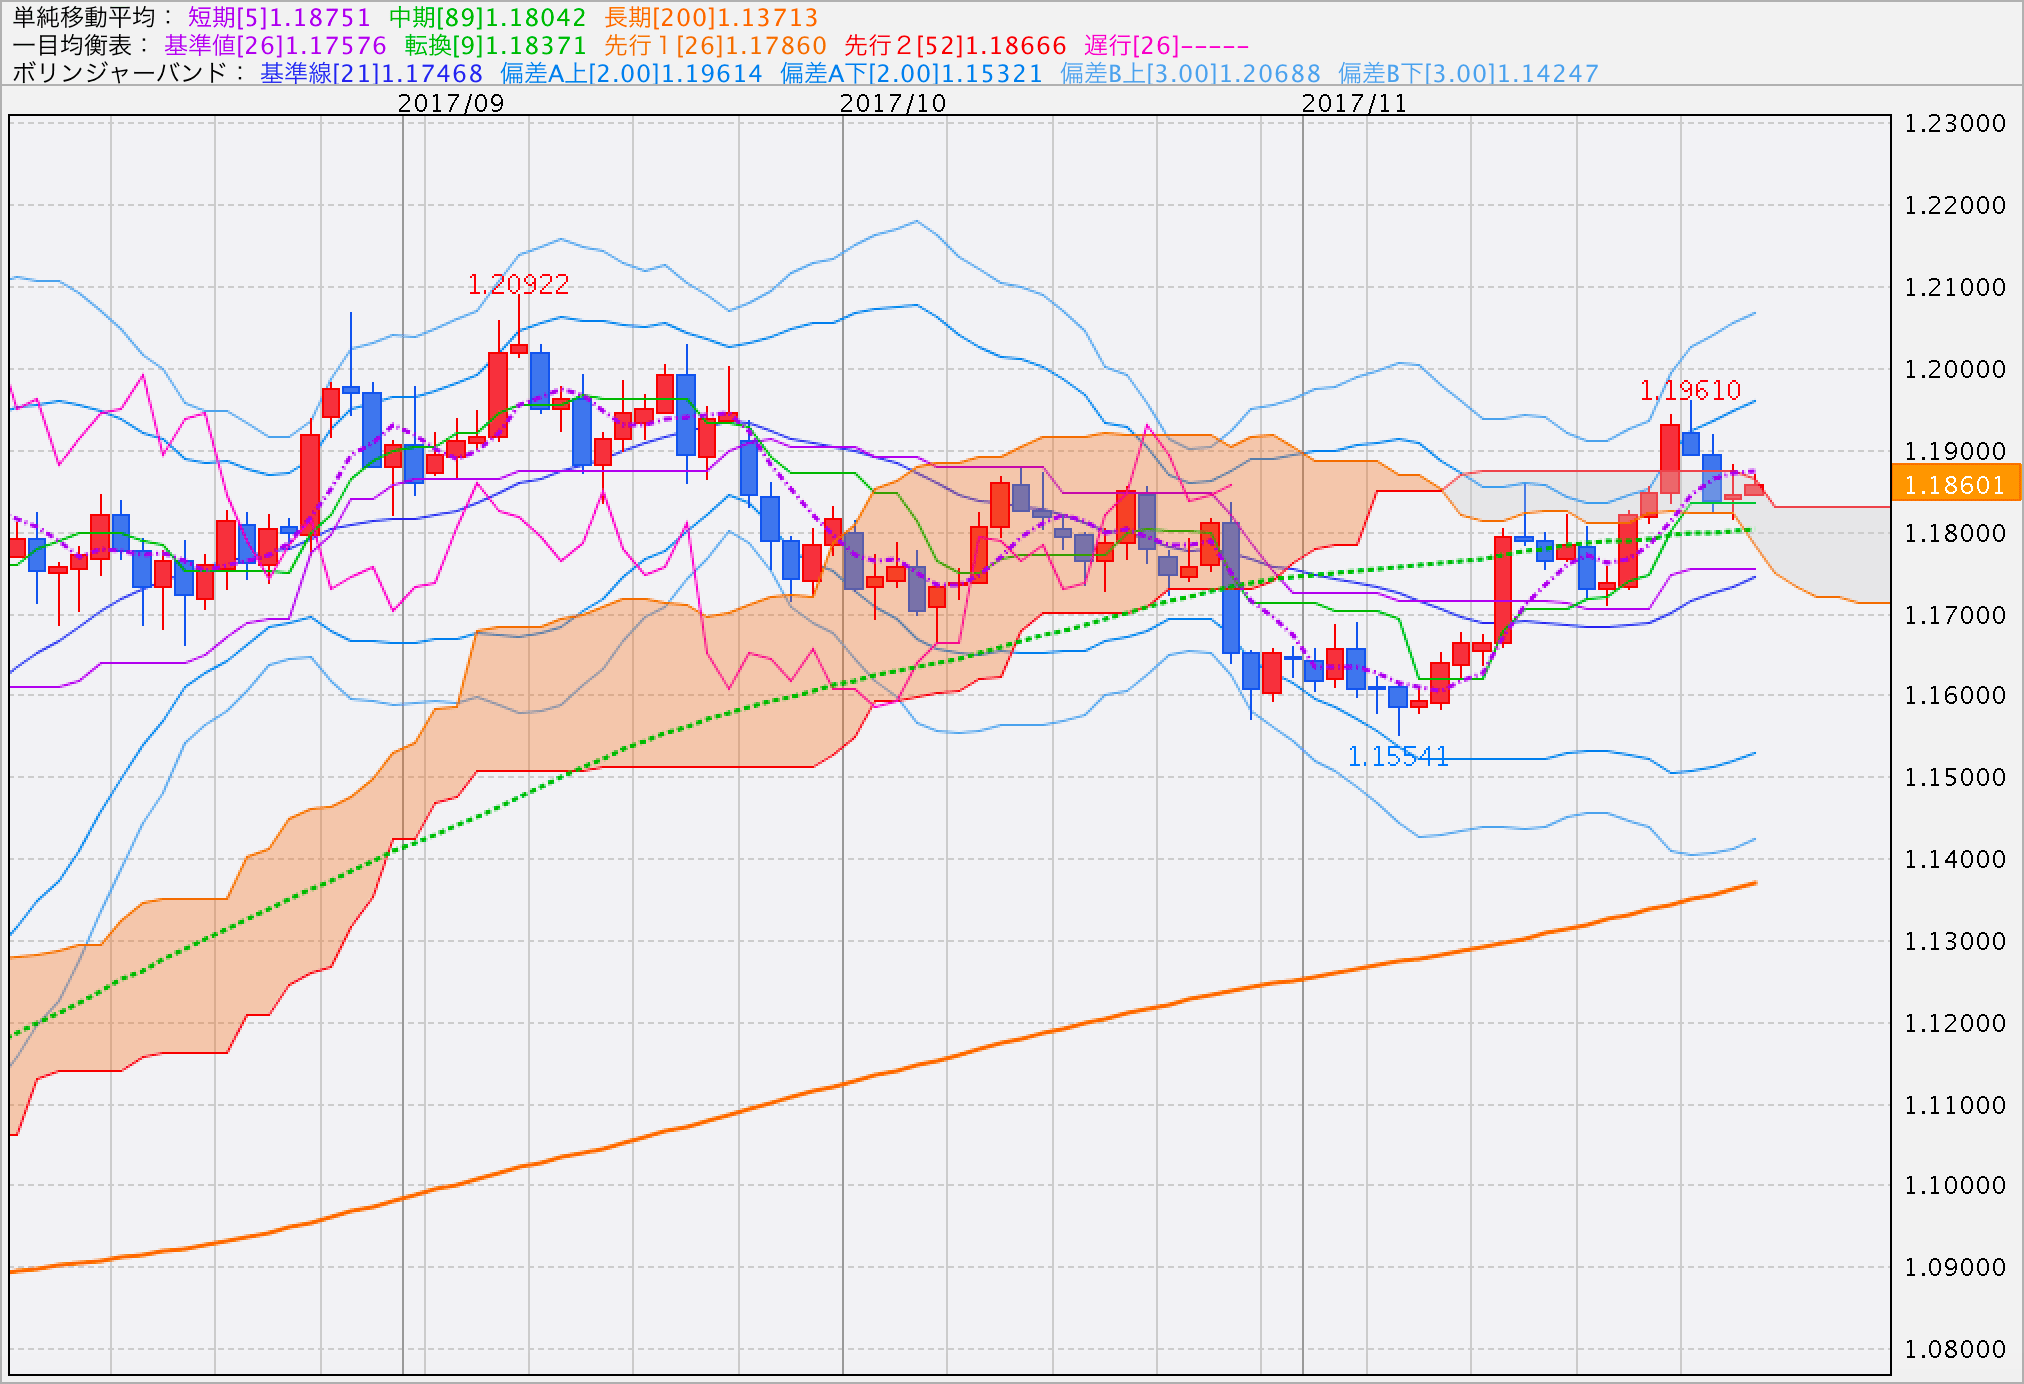
Task: Click the 1.10000 price axis label
Action: coord(1955,1186)
